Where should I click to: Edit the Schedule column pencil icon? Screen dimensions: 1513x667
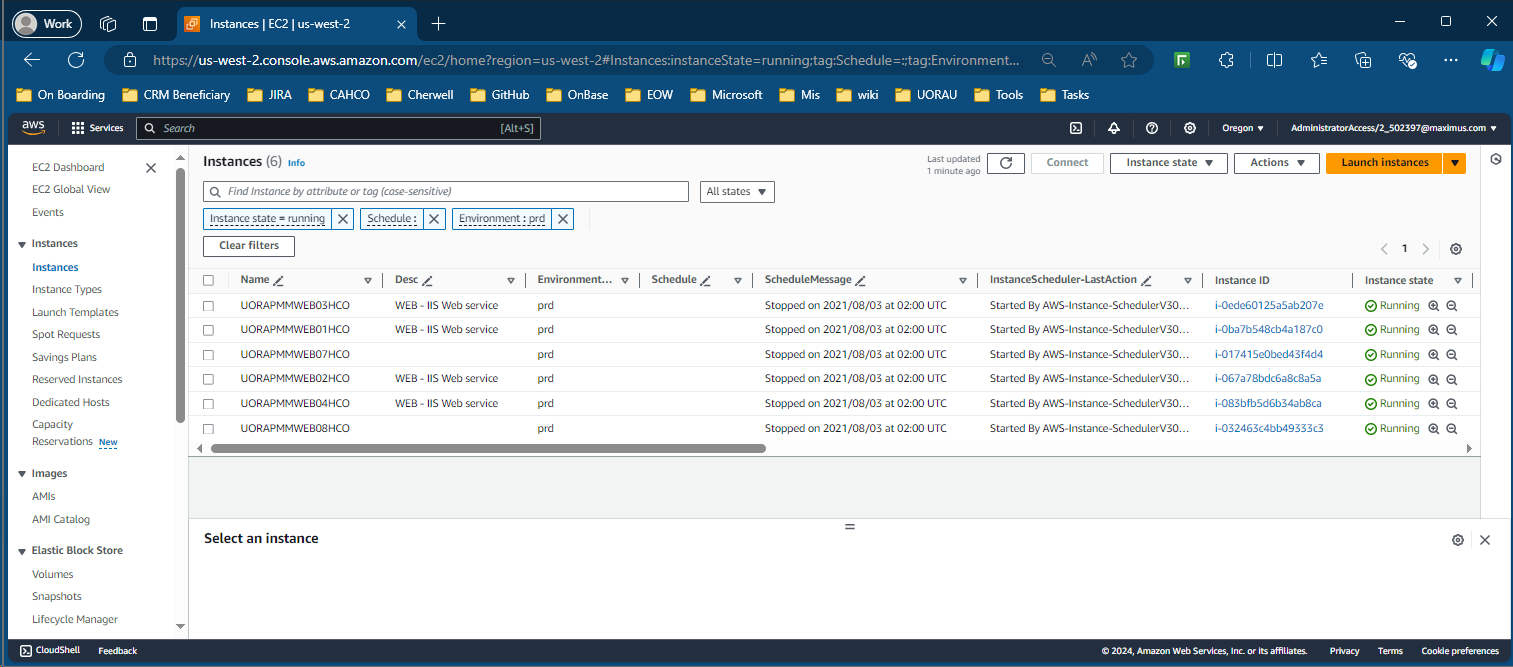coord(705,281)
